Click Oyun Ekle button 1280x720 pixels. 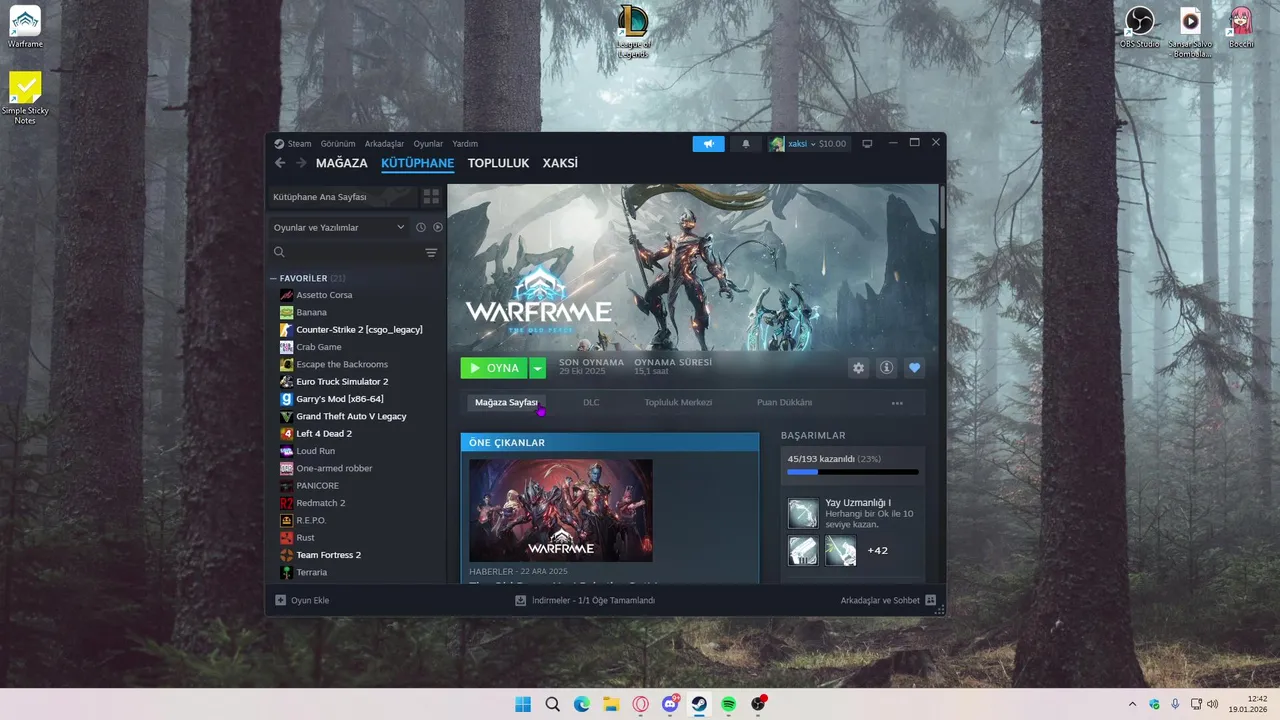tap(302, 600)
